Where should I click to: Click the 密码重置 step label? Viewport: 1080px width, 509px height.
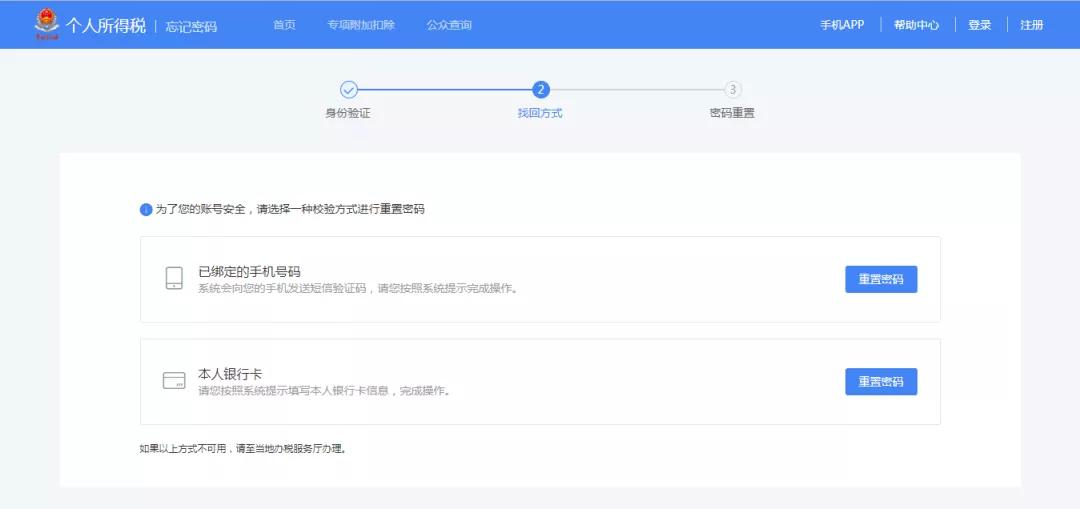[x=732, y=113]
